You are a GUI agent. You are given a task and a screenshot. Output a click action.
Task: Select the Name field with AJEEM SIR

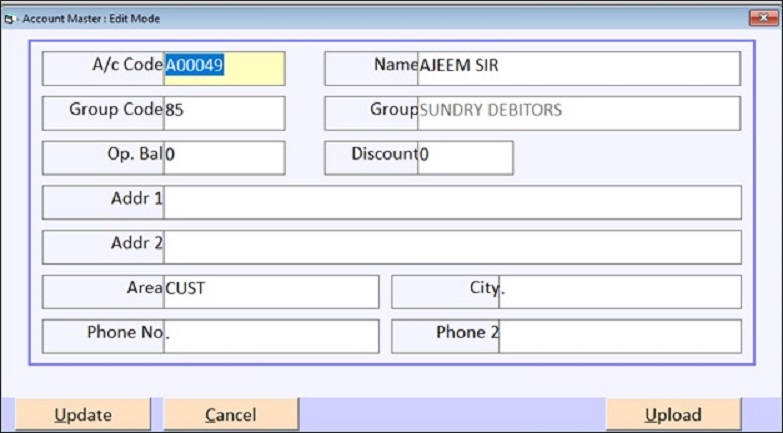pyautogui.click(x=579, y=68)
